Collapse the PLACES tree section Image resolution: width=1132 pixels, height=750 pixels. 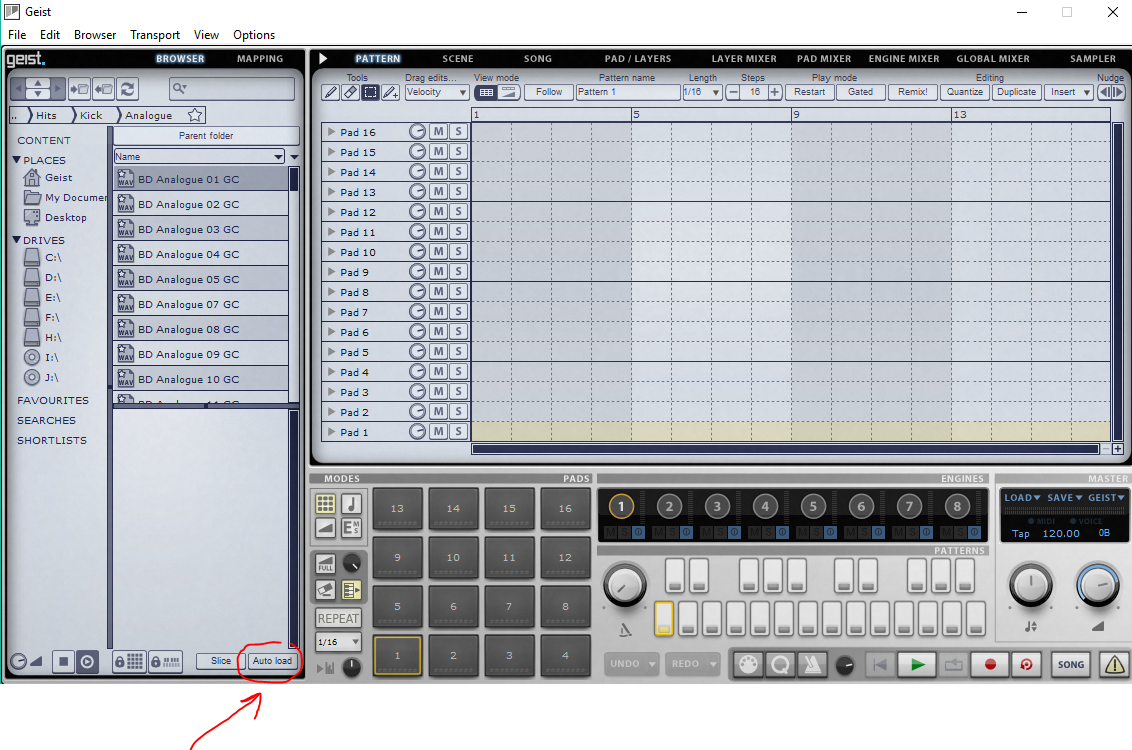click(17, 160)
